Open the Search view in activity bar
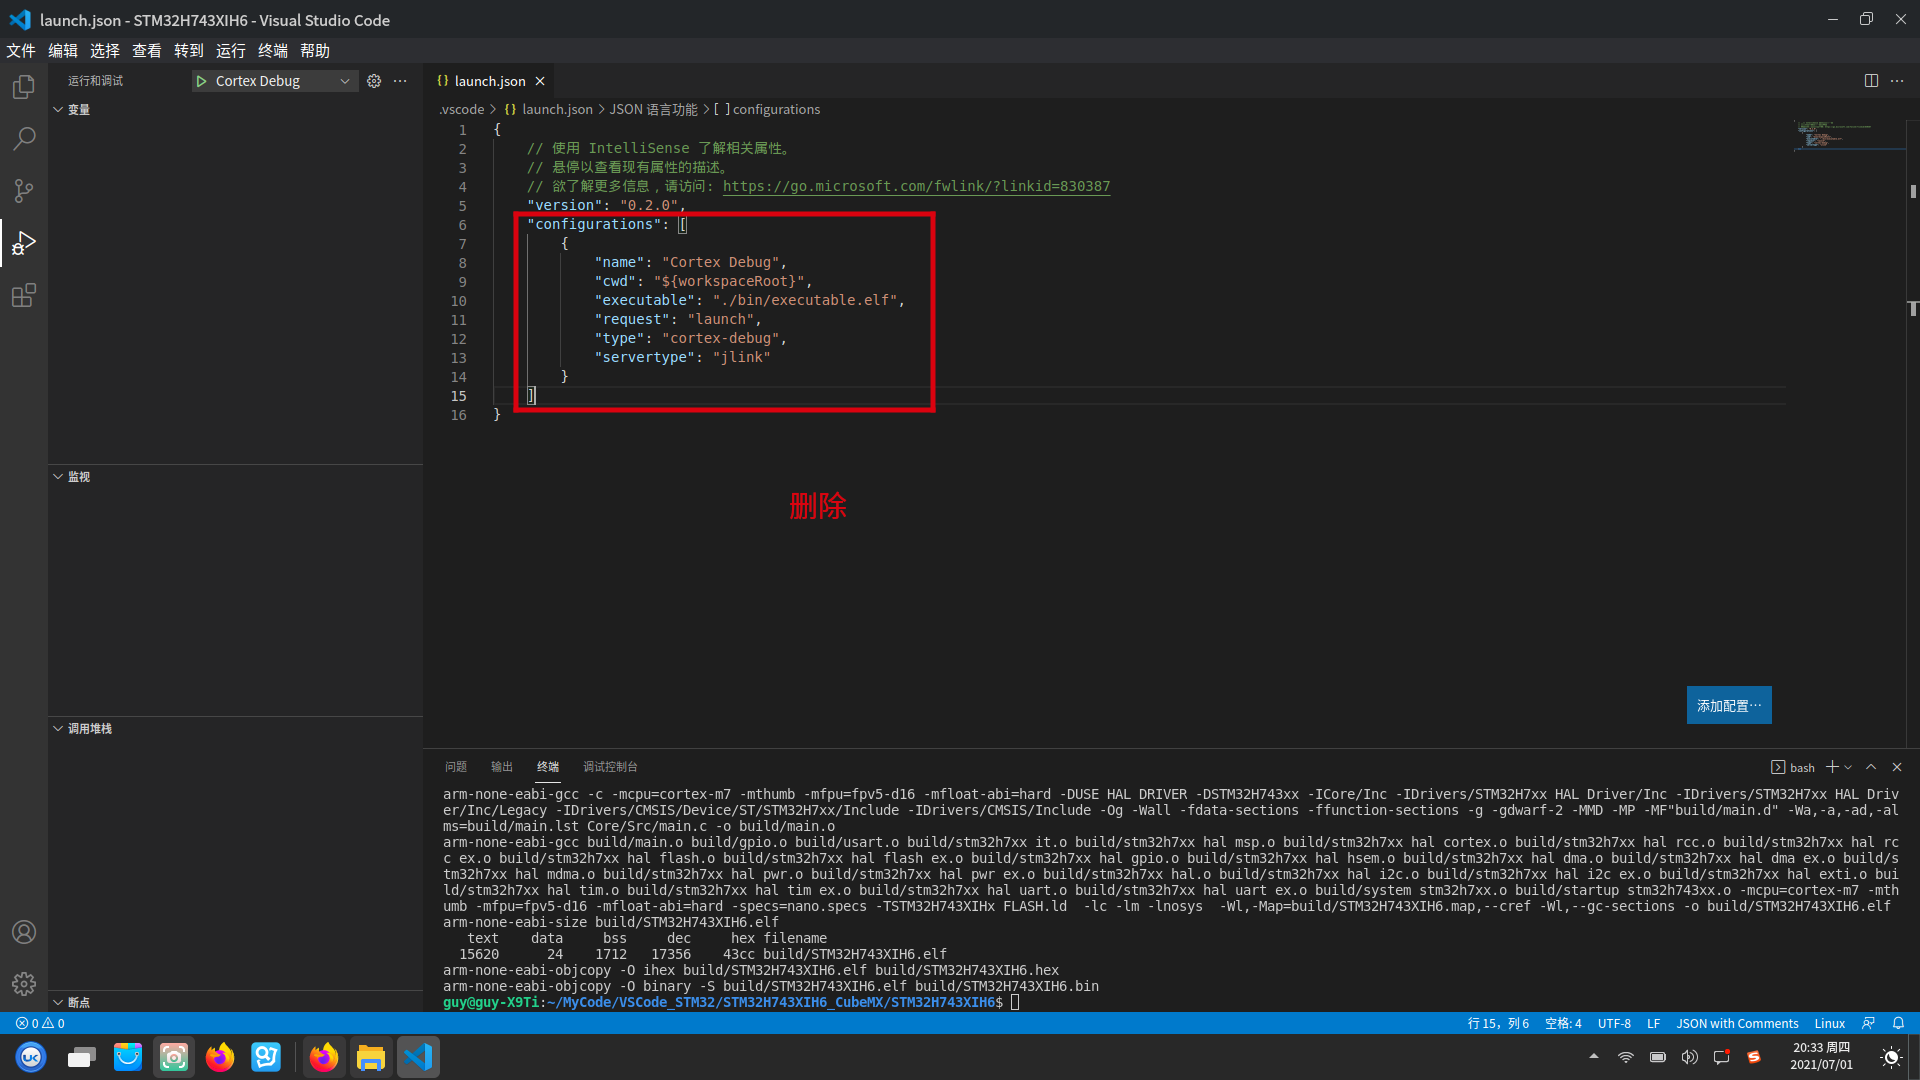The height and width of the screenshot is (1080, 1920). [24, 139]
